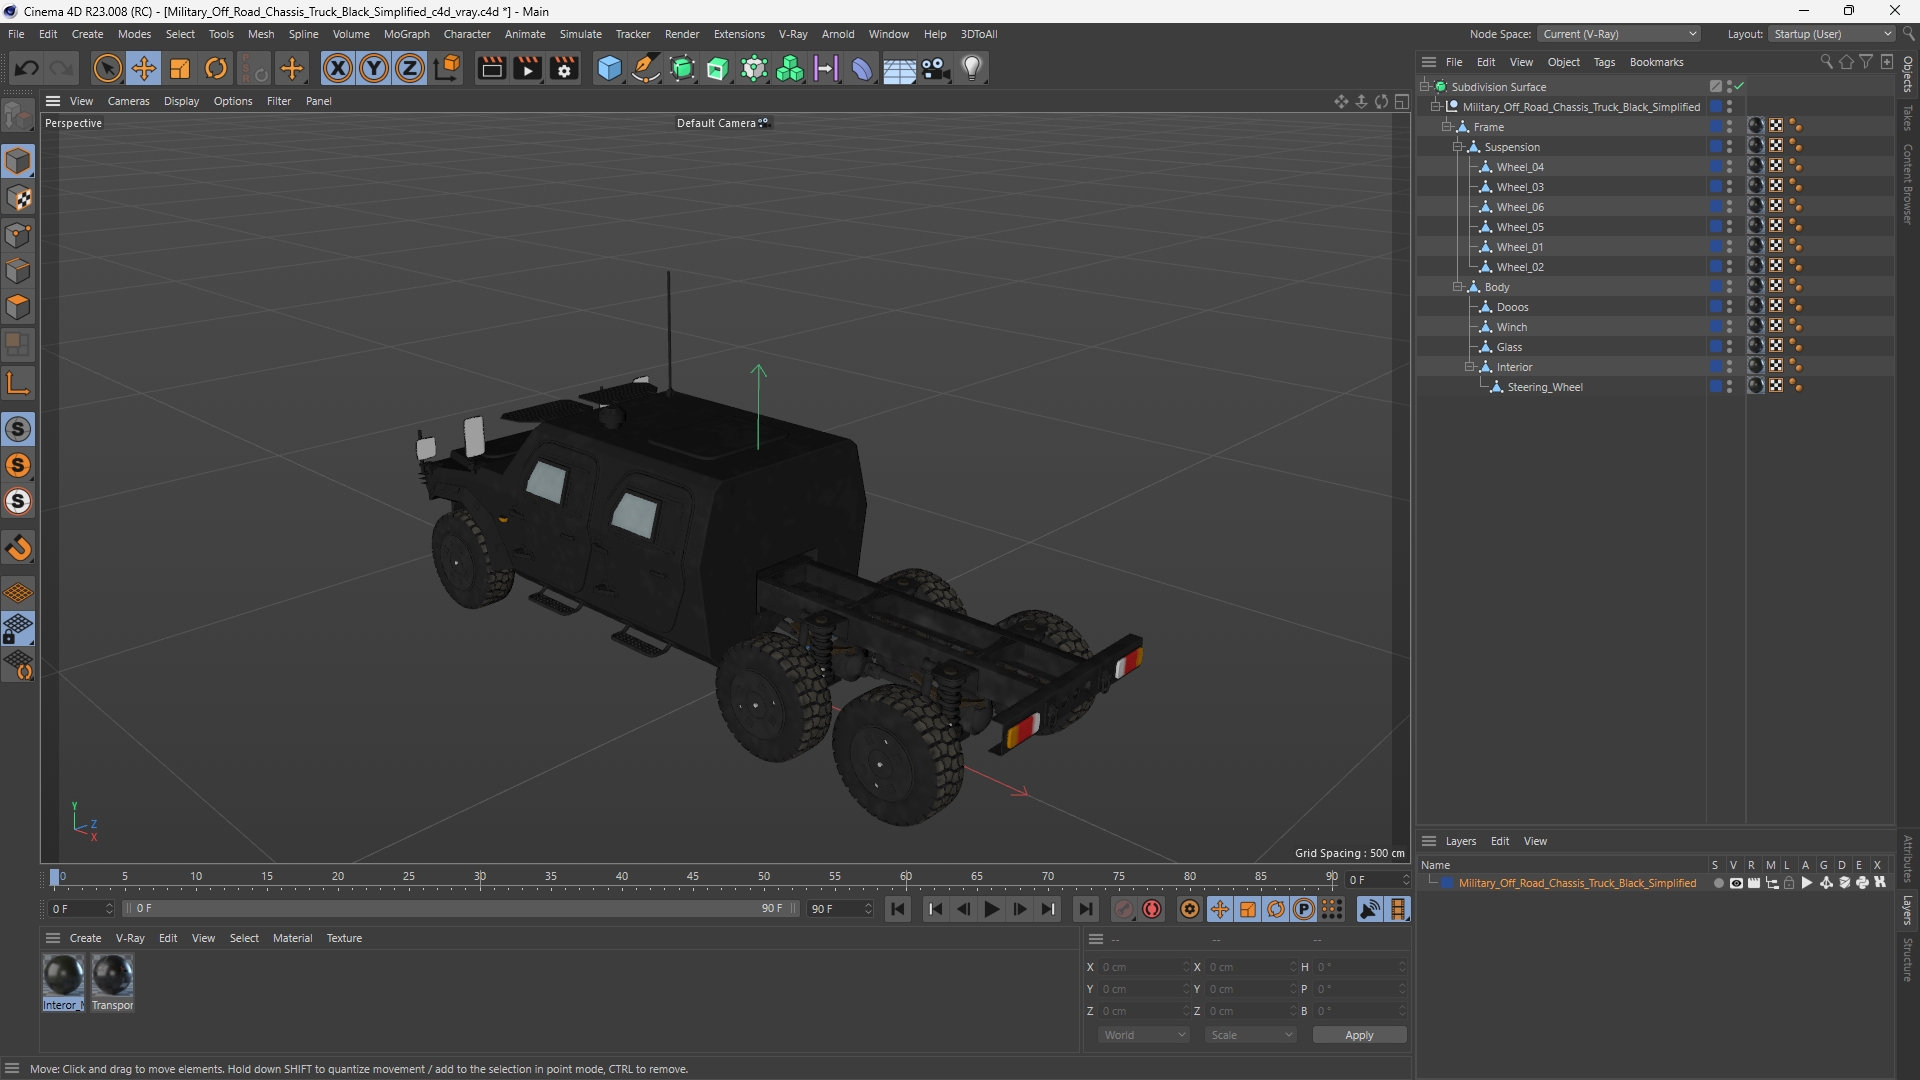1920x1080 pixels.
Task: Toggle Y axis lock
Action: point(374,68)
